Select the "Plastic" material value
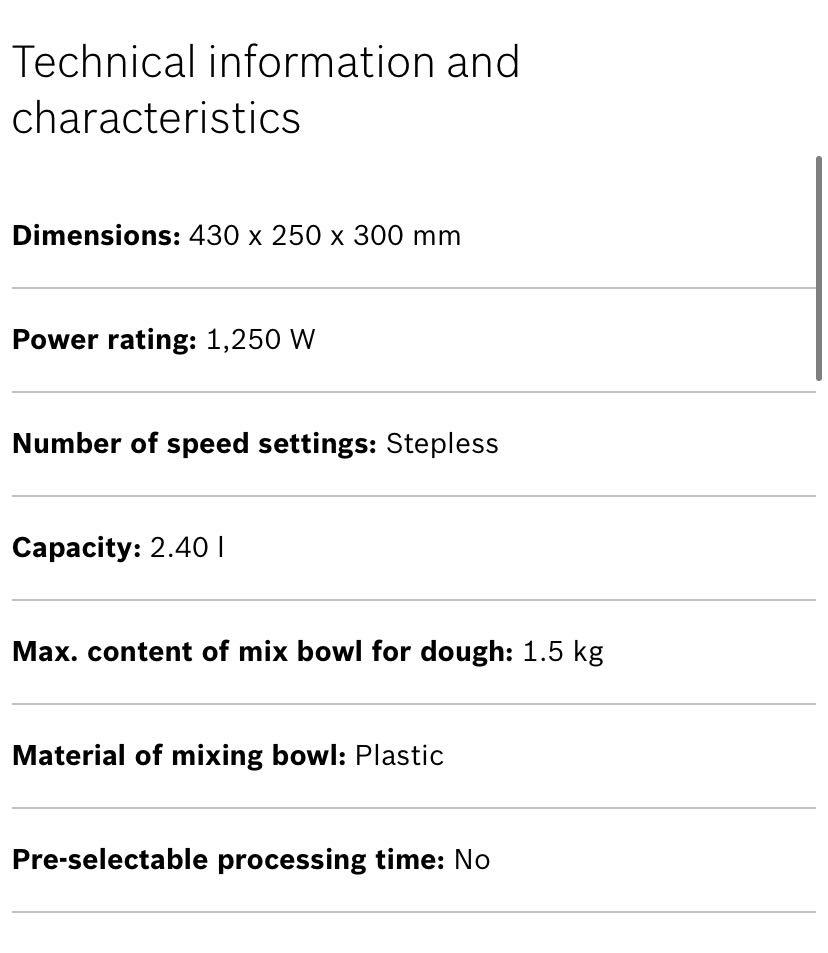The height and width of the screenshot is (953, 828). point(399,756)
